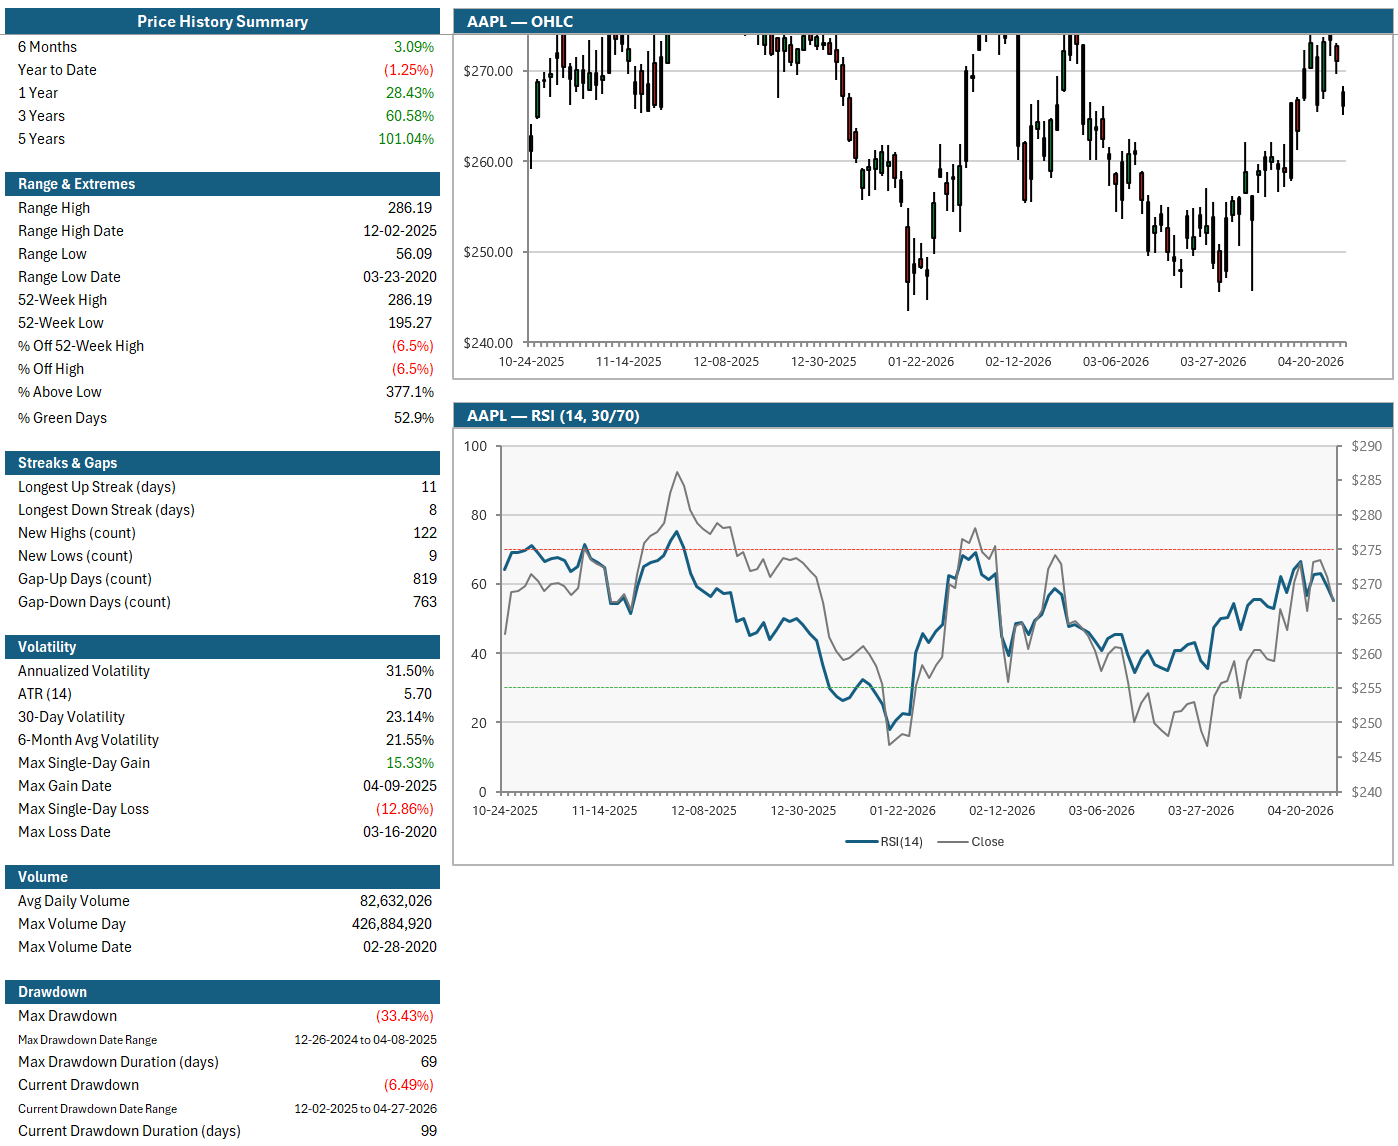Select the Range High value 286.19

[410, 208]
